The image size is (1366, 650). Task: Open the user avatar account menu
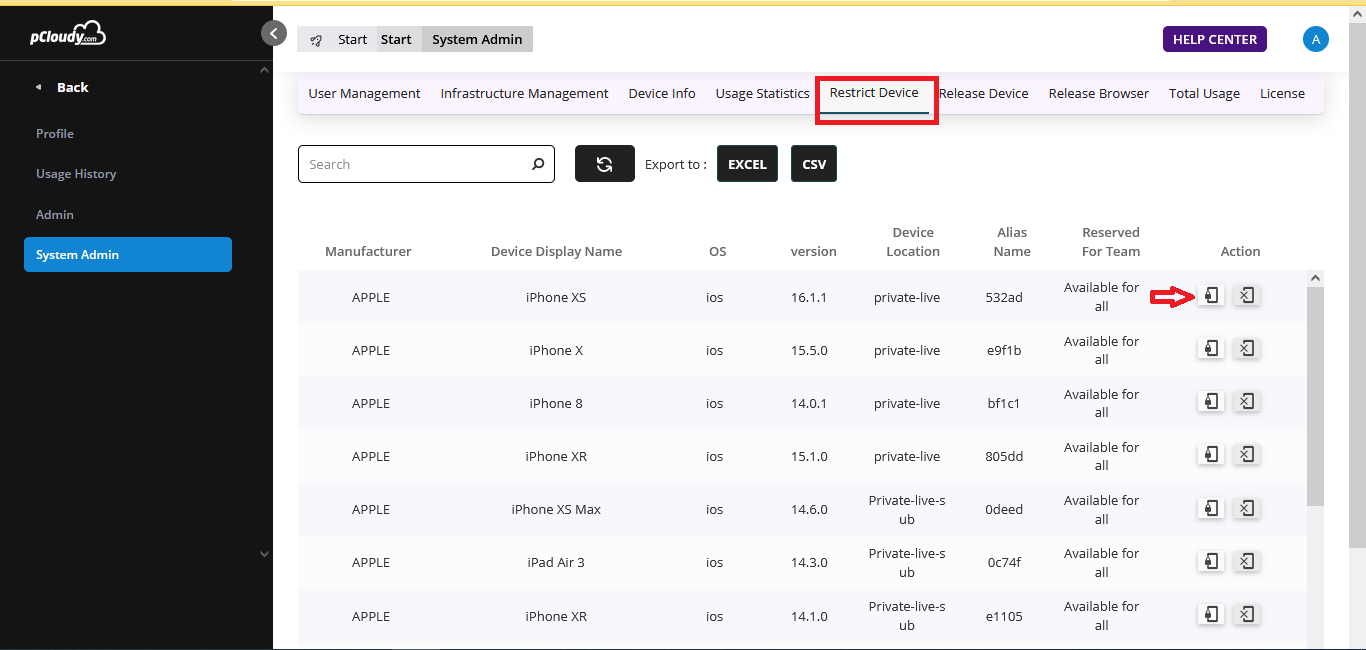point(1315,39)
